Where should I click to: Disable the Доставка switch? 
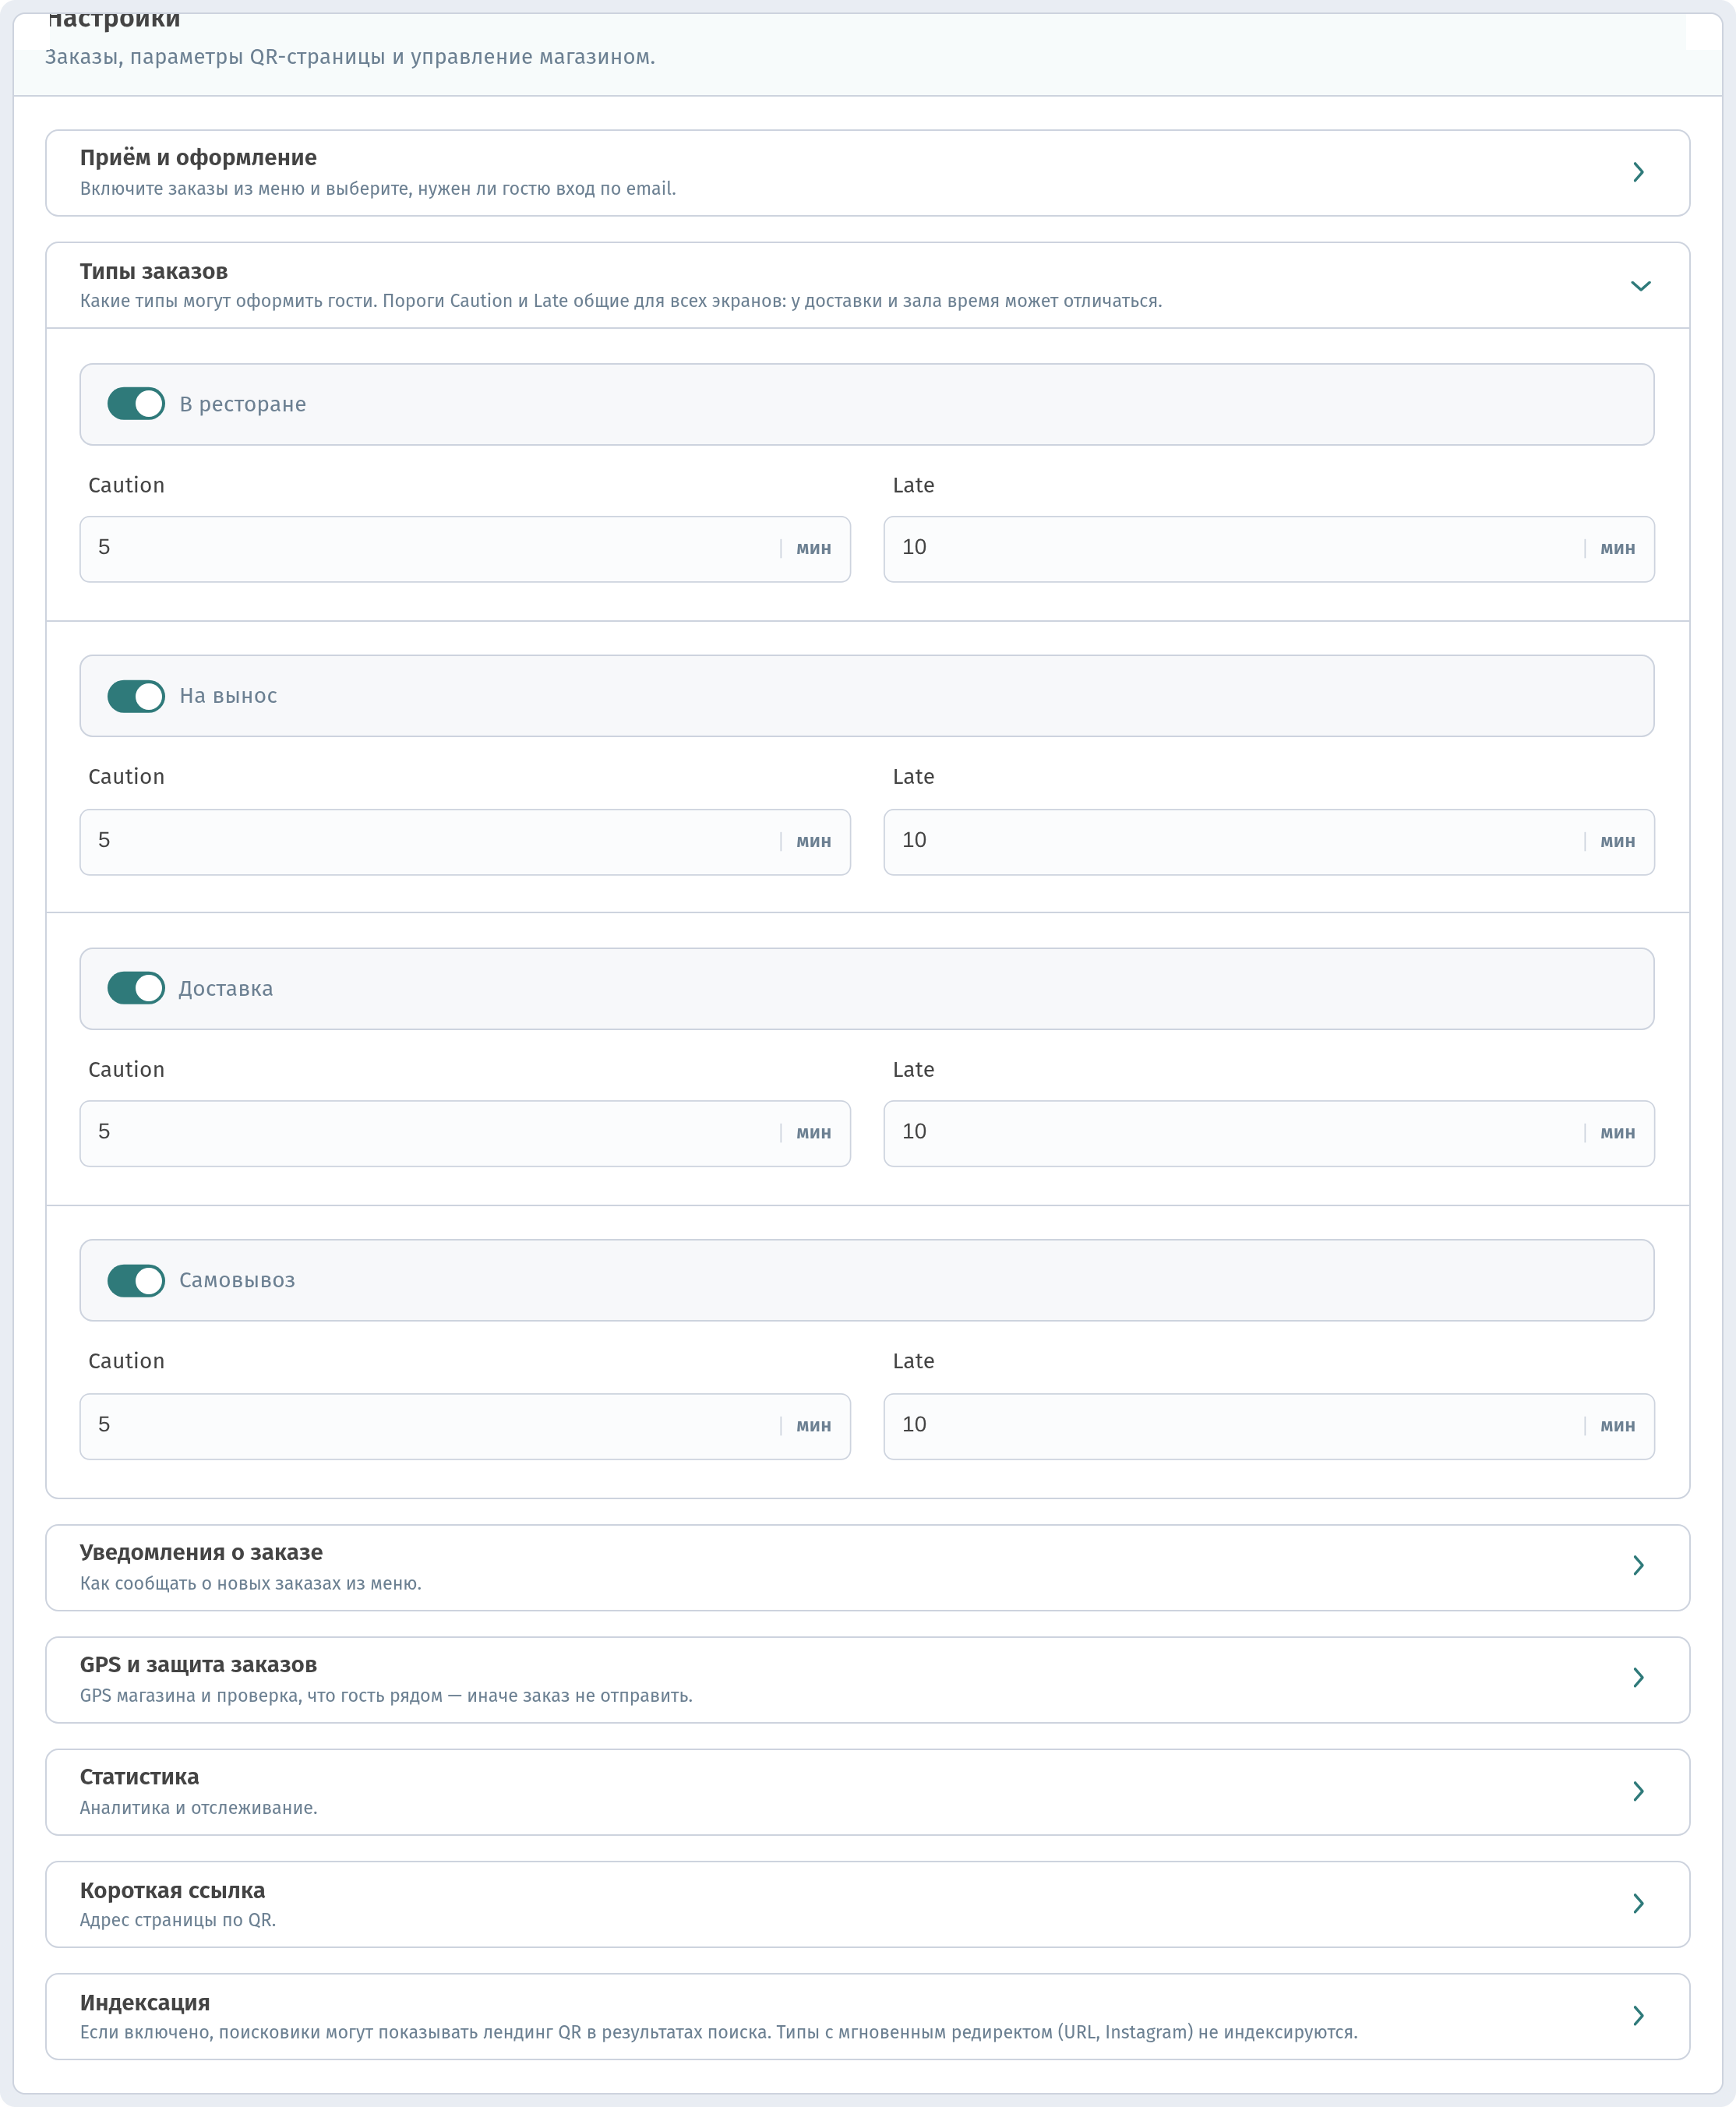point(136,988)
